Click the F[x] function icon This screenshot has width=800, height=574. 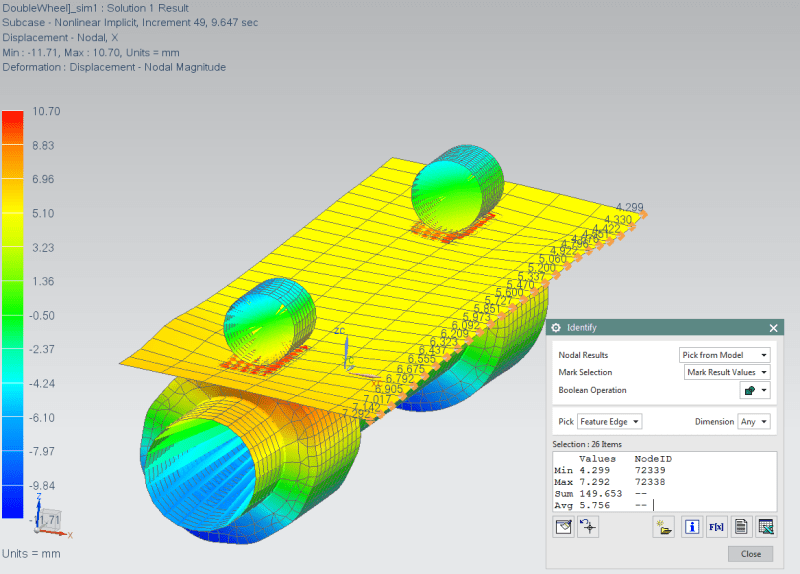tap(716, 527)
